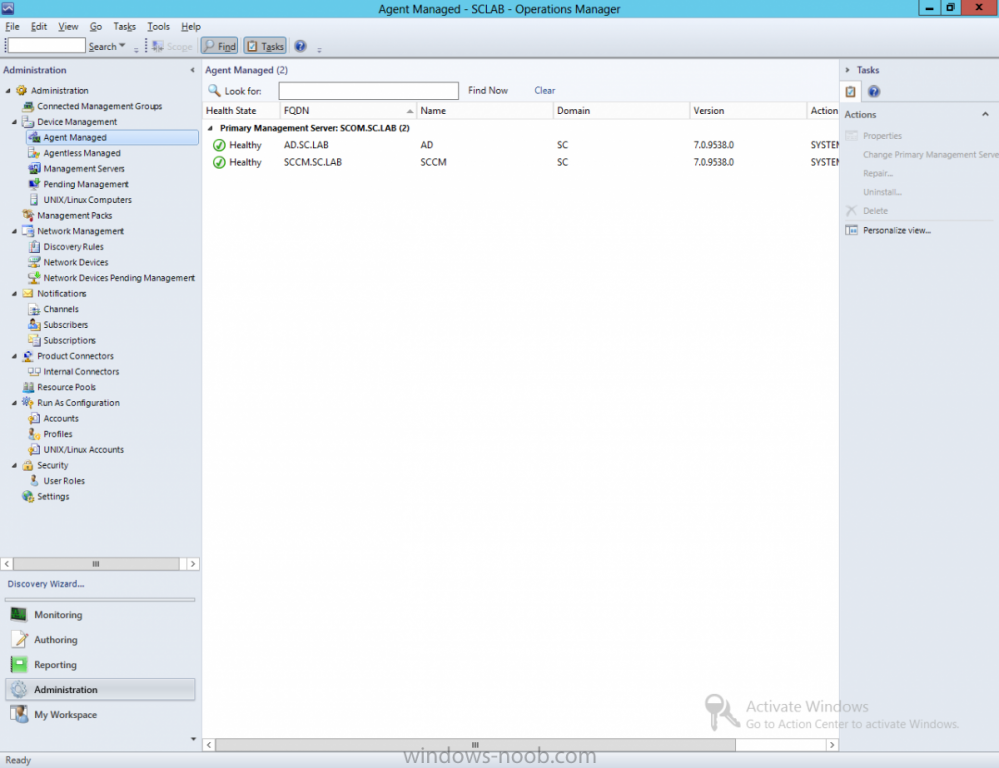Click the Internal Connectors icon
Screen dimensions: 999x768
tap(34, 372)
